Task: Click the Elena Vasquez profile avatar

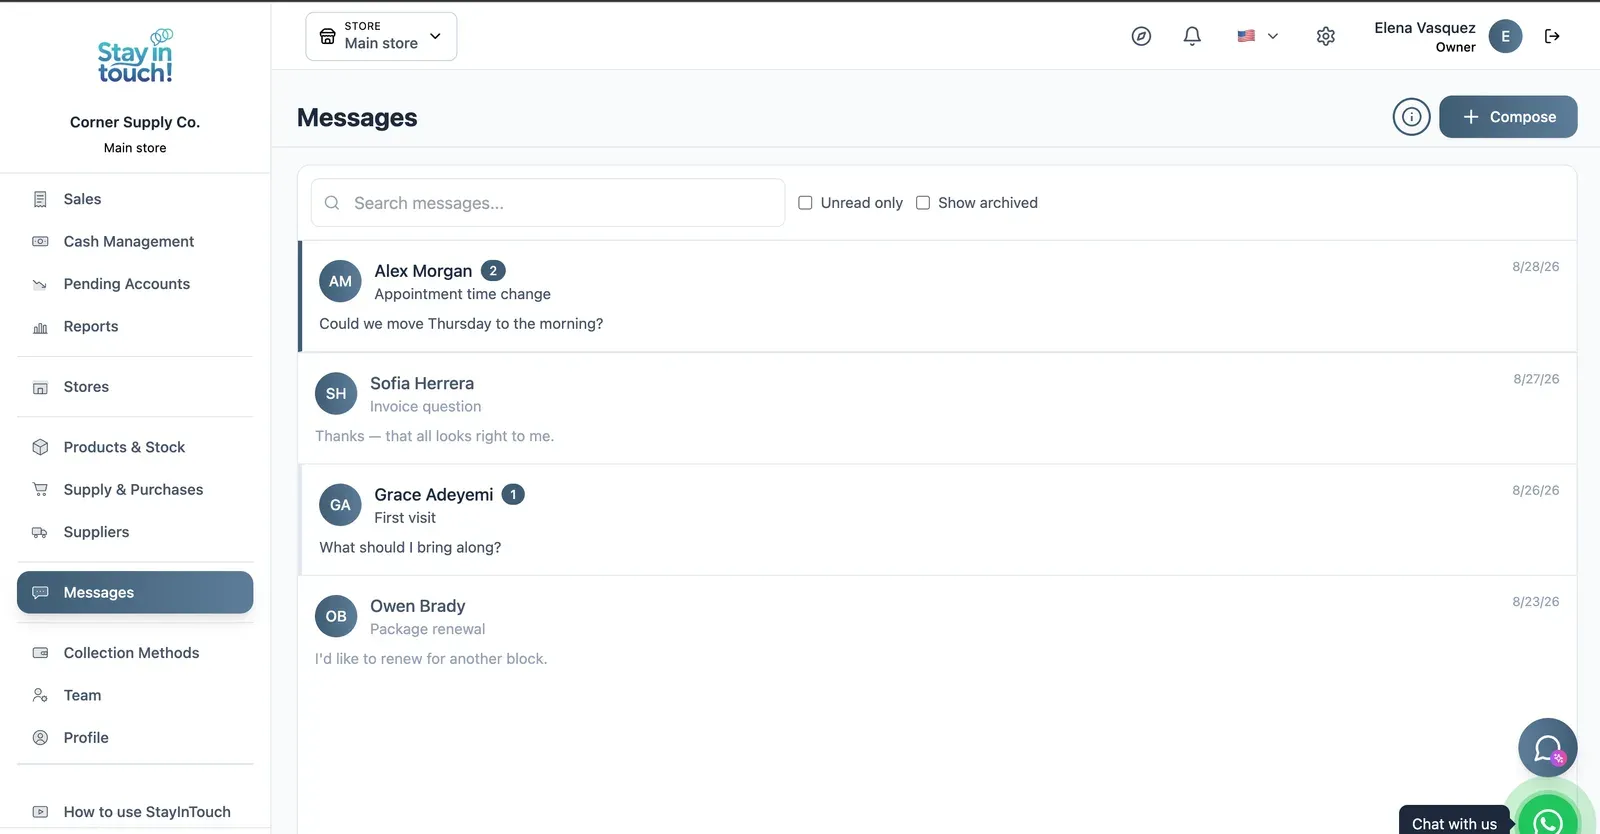Action: click(1505, 36)
